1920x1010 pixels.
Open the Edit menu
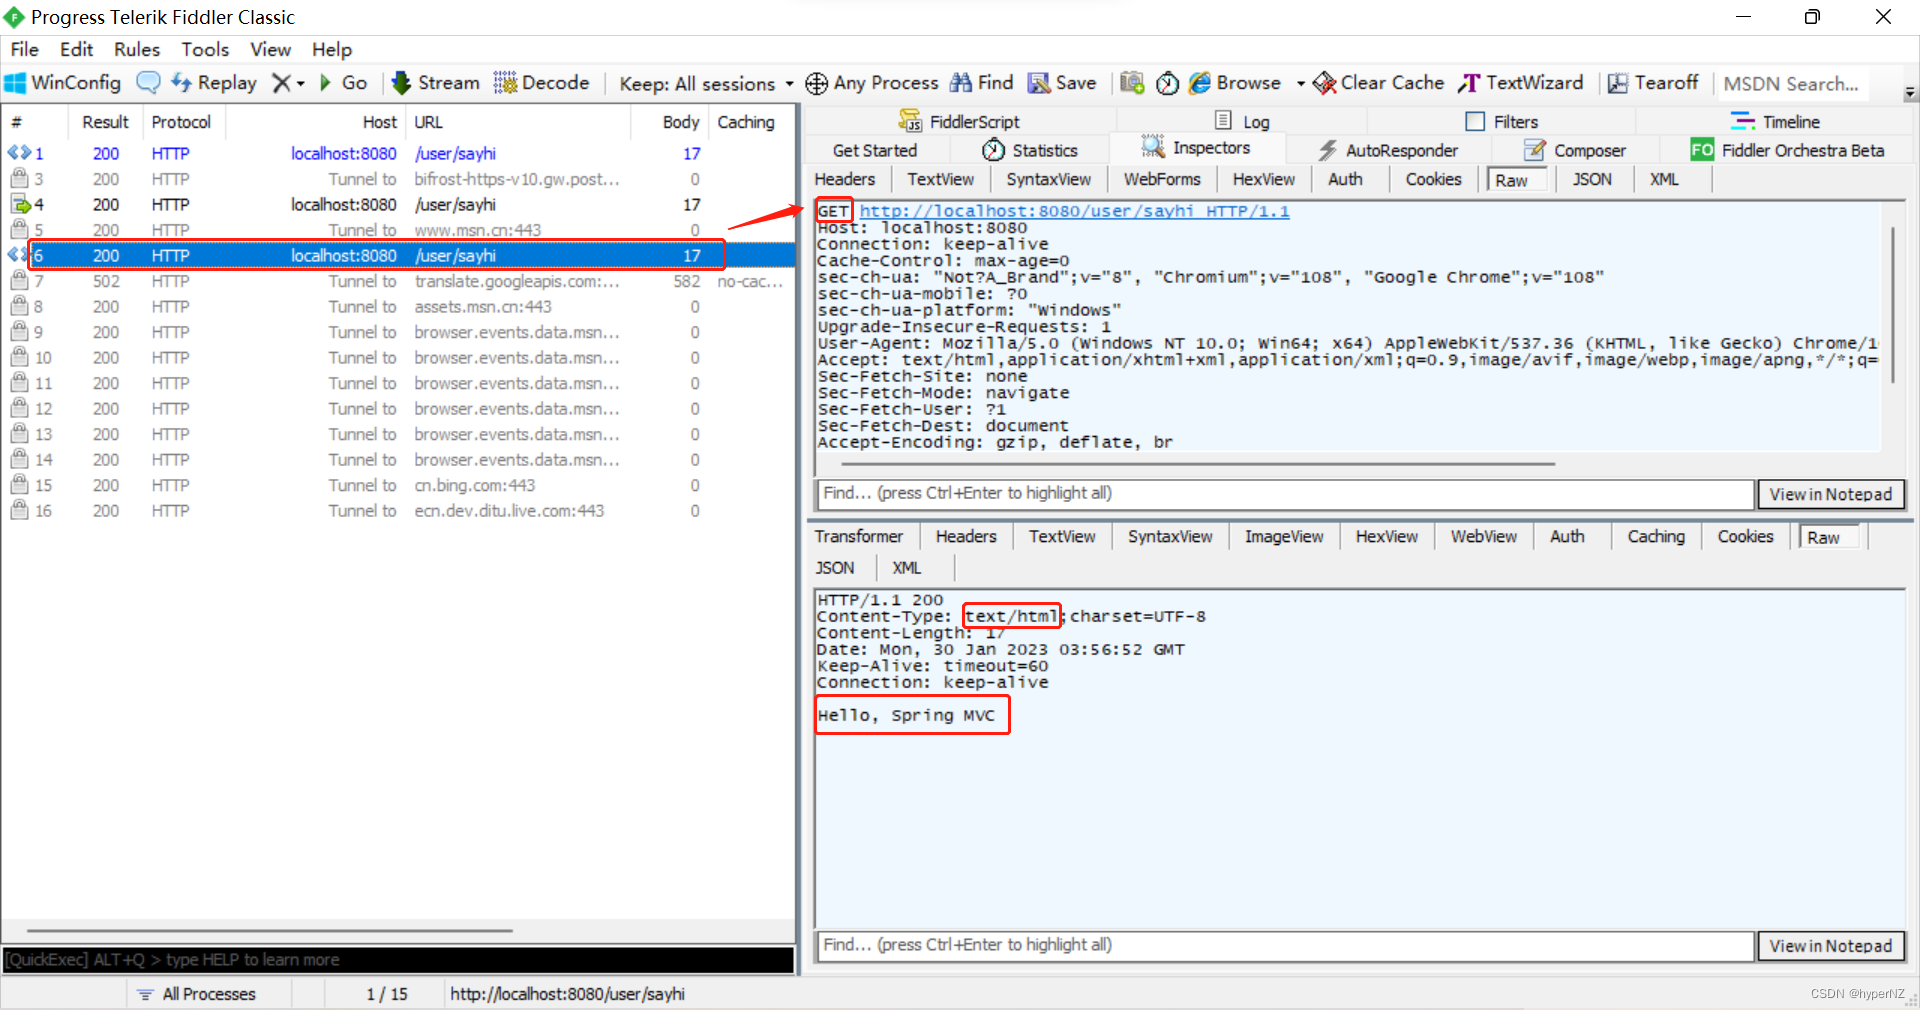click(x=76, y=49)
